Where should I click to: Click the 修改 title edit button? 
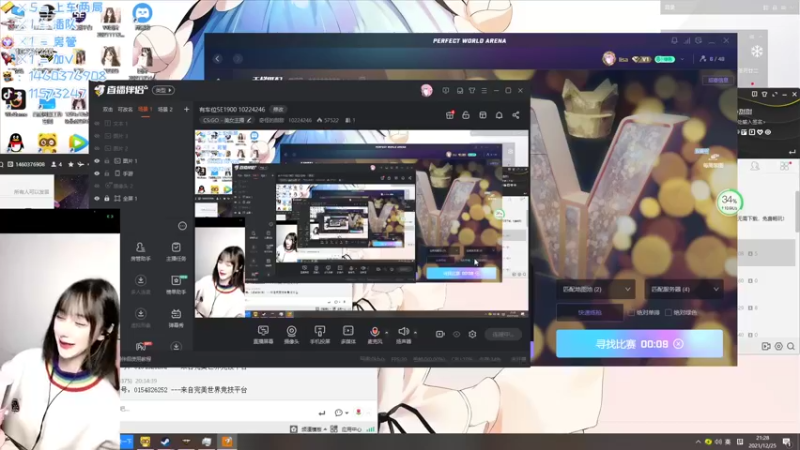278,109
